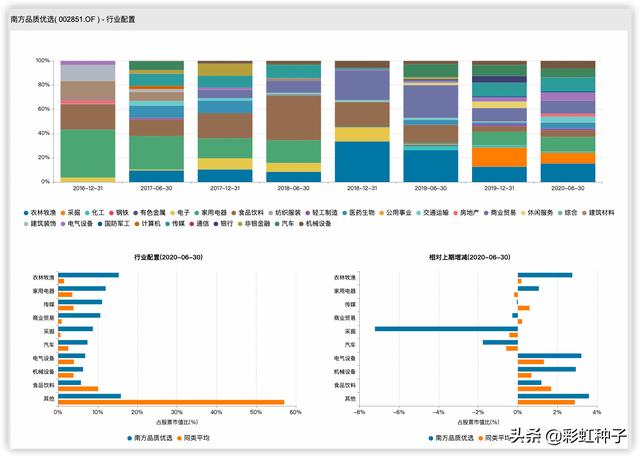Image resolution: width=640 pixels, height=457 pixels.
Task: Toggle 南方品质优选 legend under 行业配置 chart
Action: [x=150, y=438]
